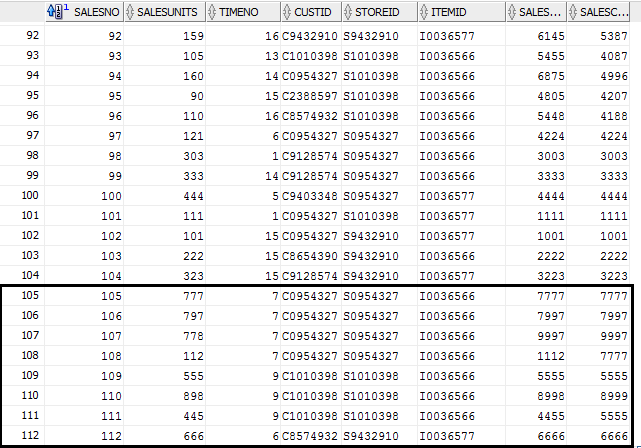Click the sort order icon beside SALESNO
Viewport: 641px width, 448px height.
pos(58,12)
